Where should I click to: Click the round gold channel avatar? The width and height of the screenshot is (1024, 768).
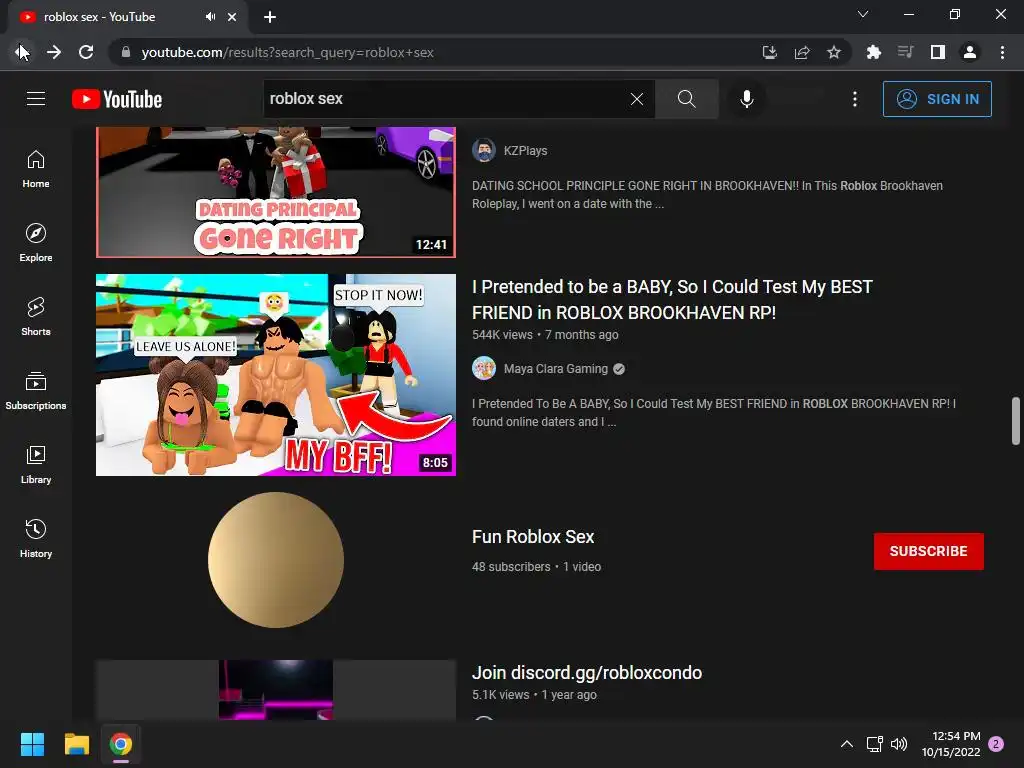[x=276, y=560]
